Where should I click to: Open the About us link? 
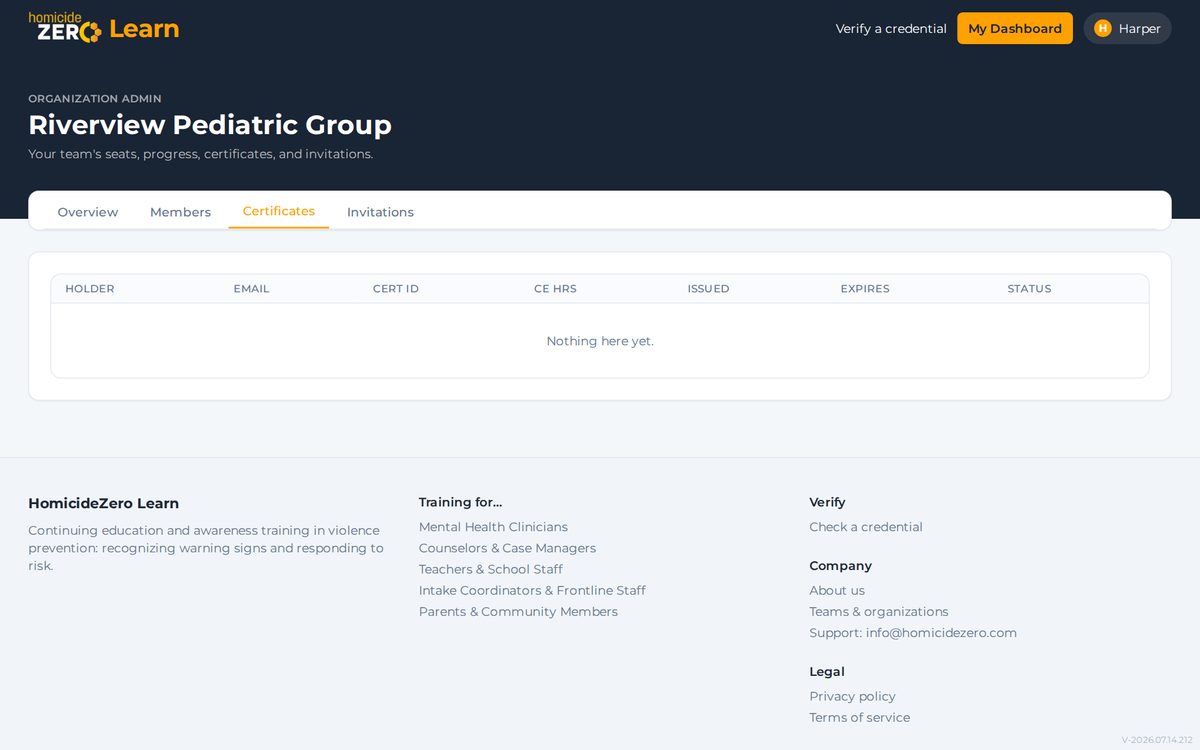click(837, 590)
